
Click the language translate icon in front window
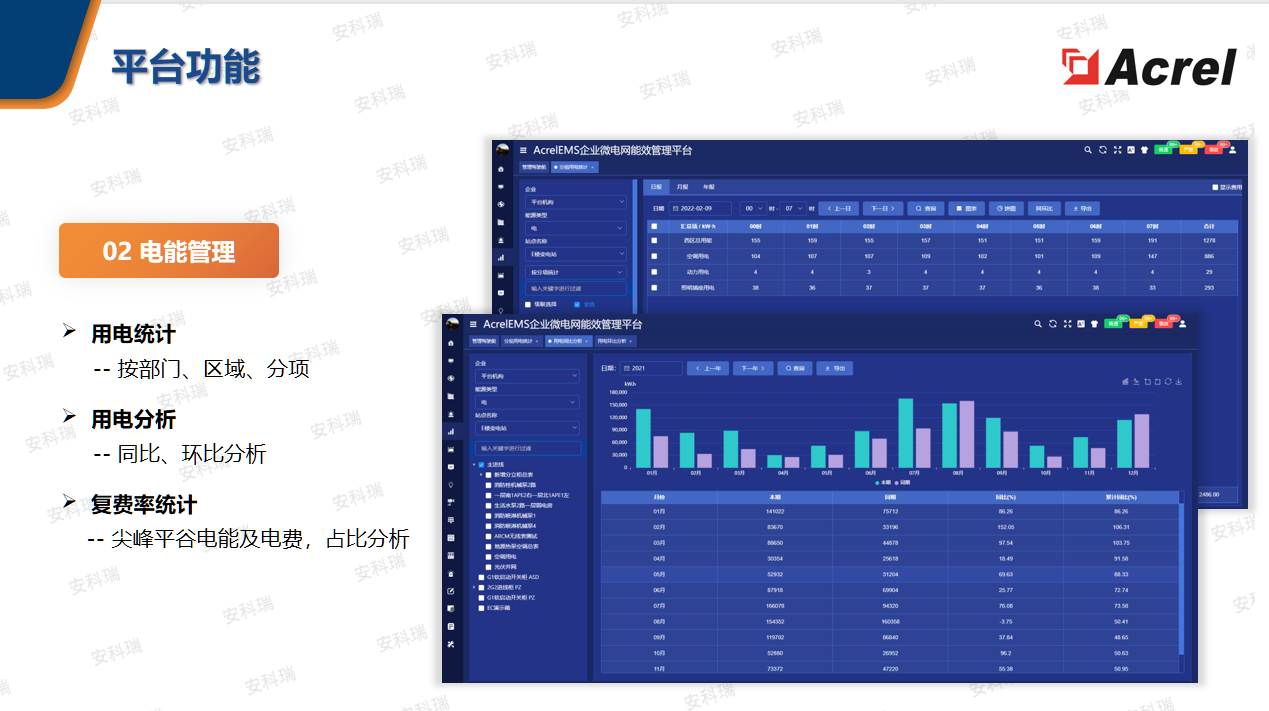[x=1081, y=324]
